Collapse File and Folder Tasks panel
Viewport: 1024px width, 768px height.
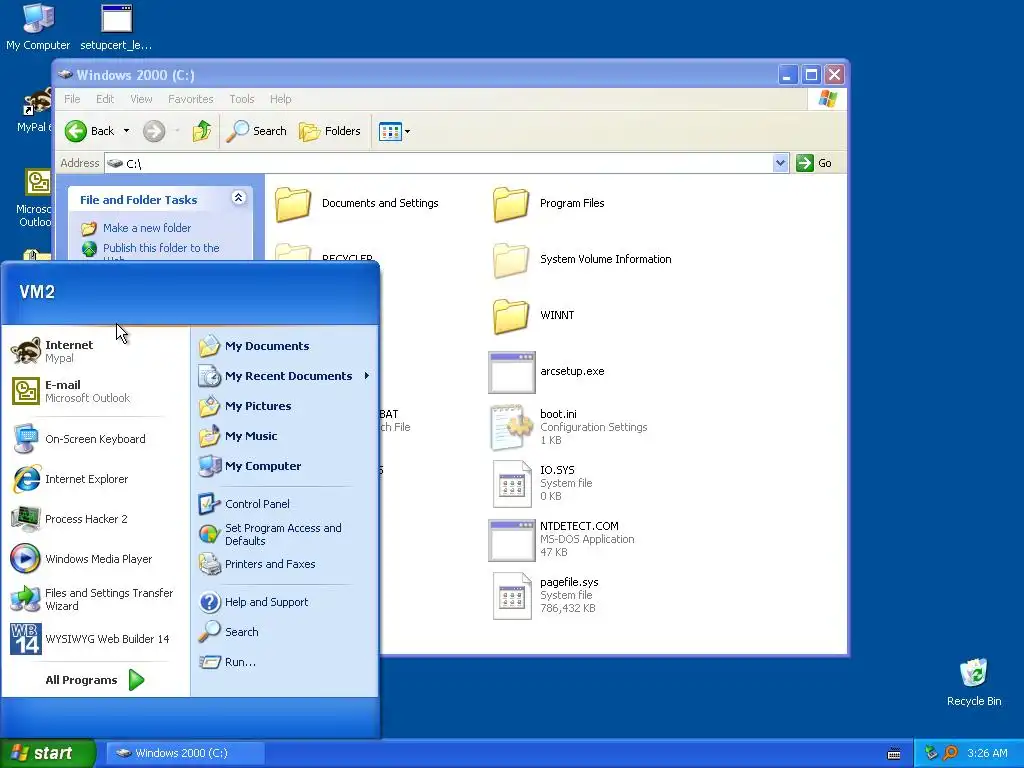point(238,197)
